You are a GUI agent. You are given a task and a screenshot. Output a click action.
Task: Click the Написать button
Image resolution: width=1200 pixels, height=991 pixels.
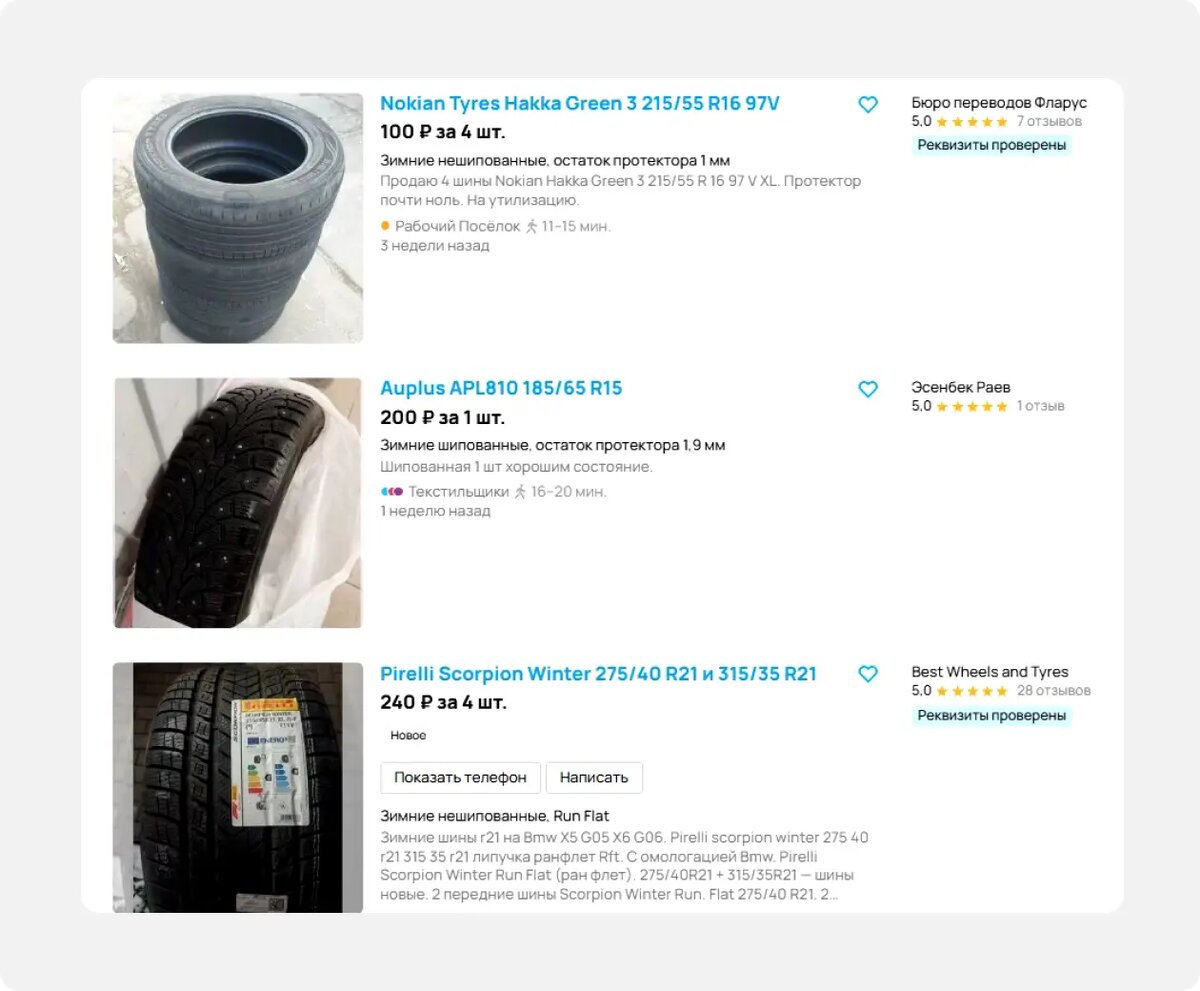pyautogui.click(x=594, y=777)
